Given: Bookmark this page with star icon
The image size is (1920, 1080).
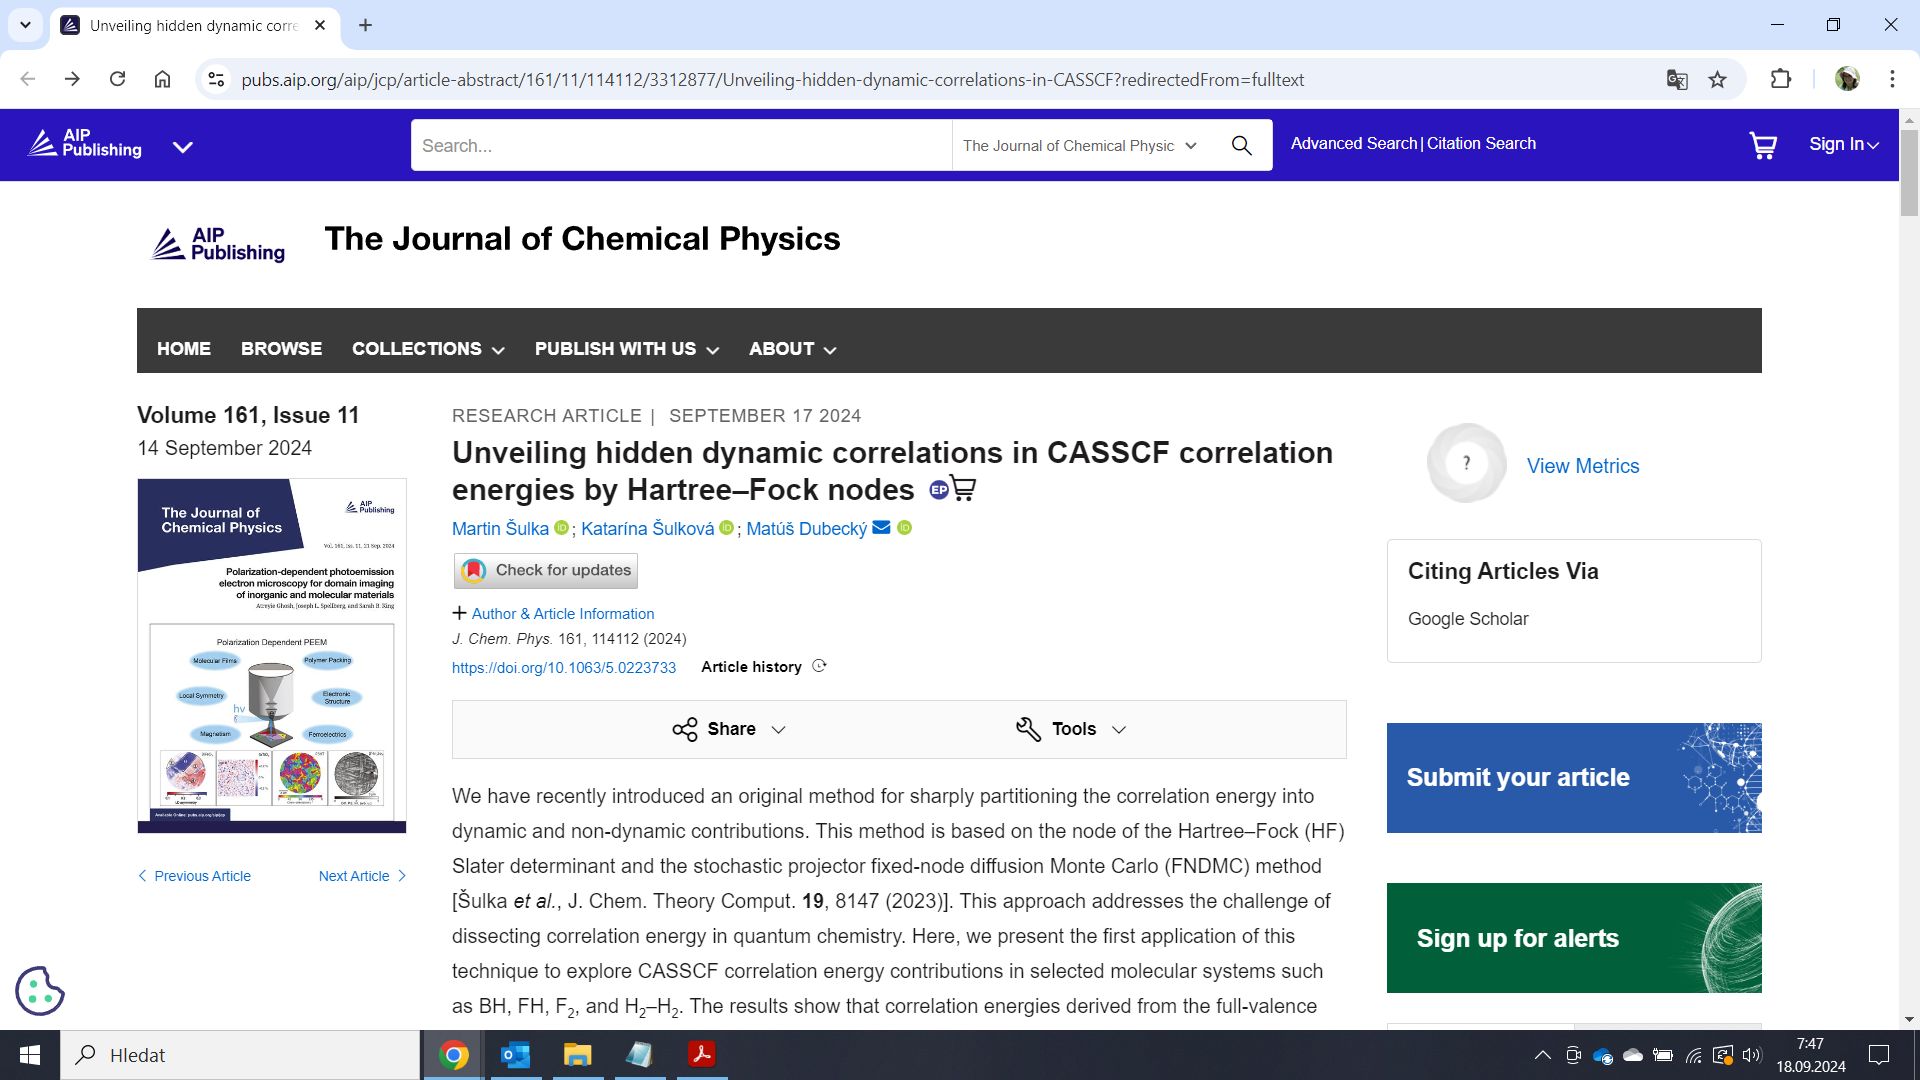Looking at the screenshot, I should 1717,80.
